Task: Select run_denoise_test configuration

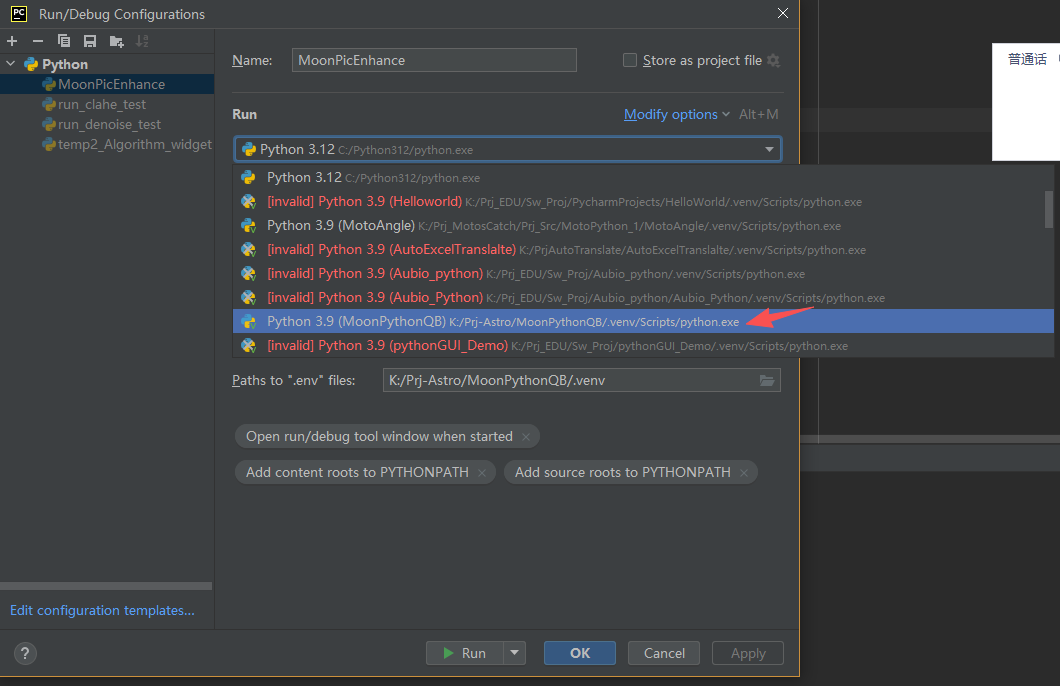Action: (x=107, y=124)
